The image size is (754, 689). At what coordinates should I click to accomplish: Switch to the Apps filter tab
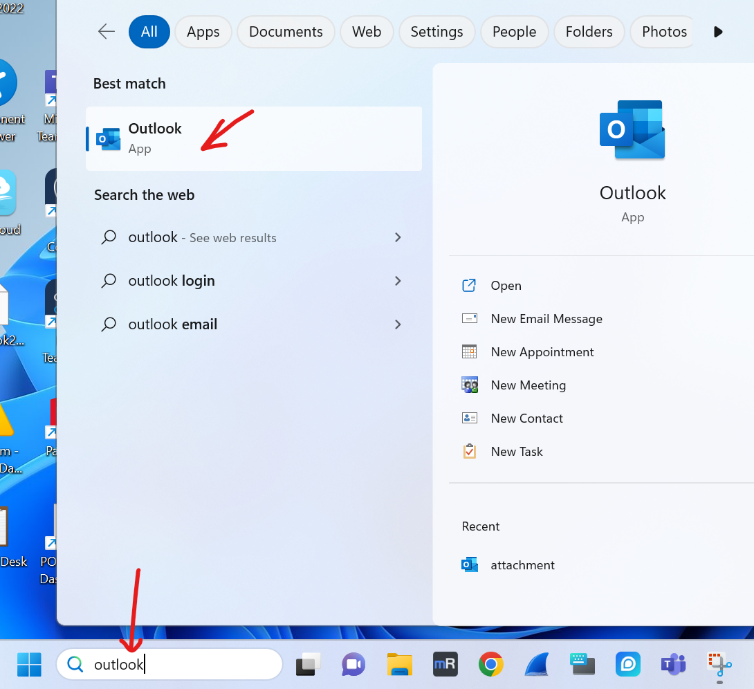point(203,32)
